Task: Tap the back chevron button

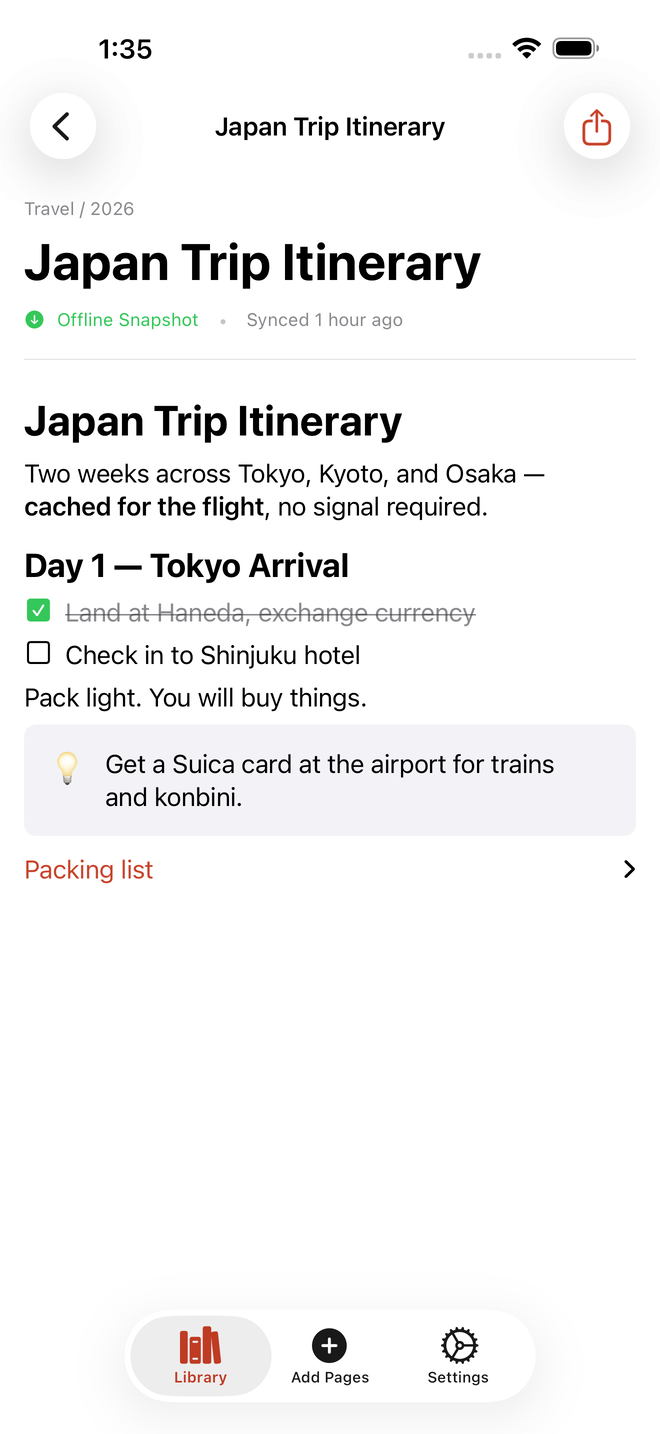Action: (62, 127)
